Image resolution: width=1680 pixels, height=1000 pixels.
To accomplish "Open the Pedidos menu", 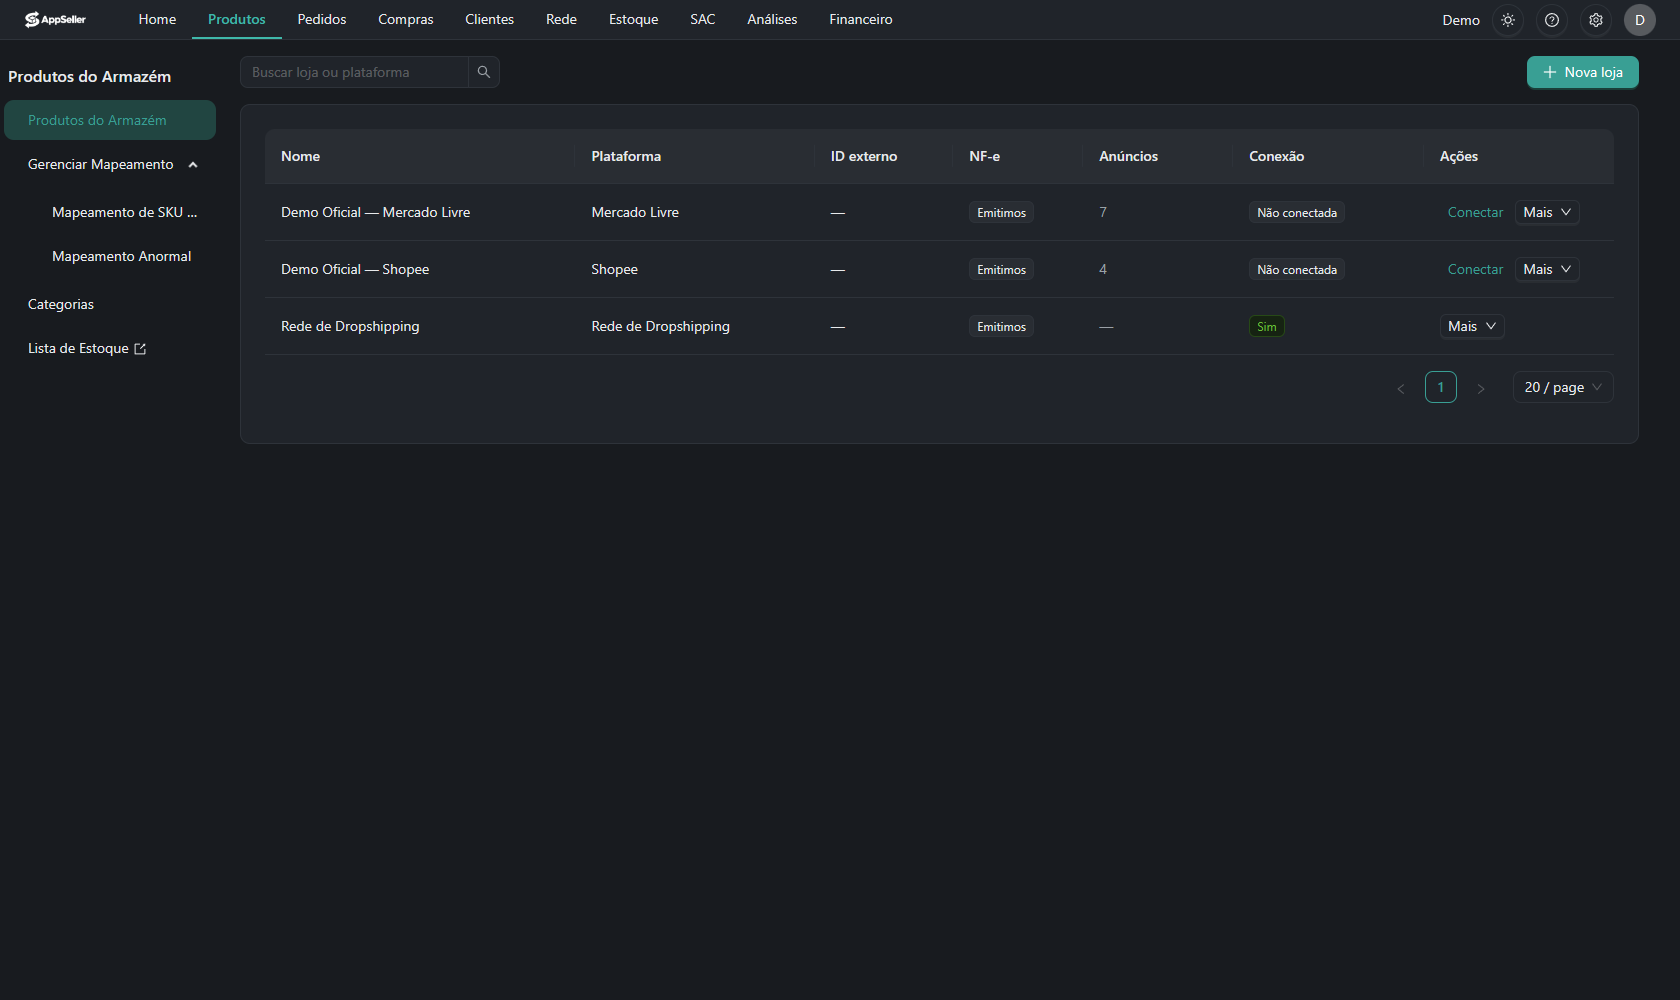I will coord(322,19).
